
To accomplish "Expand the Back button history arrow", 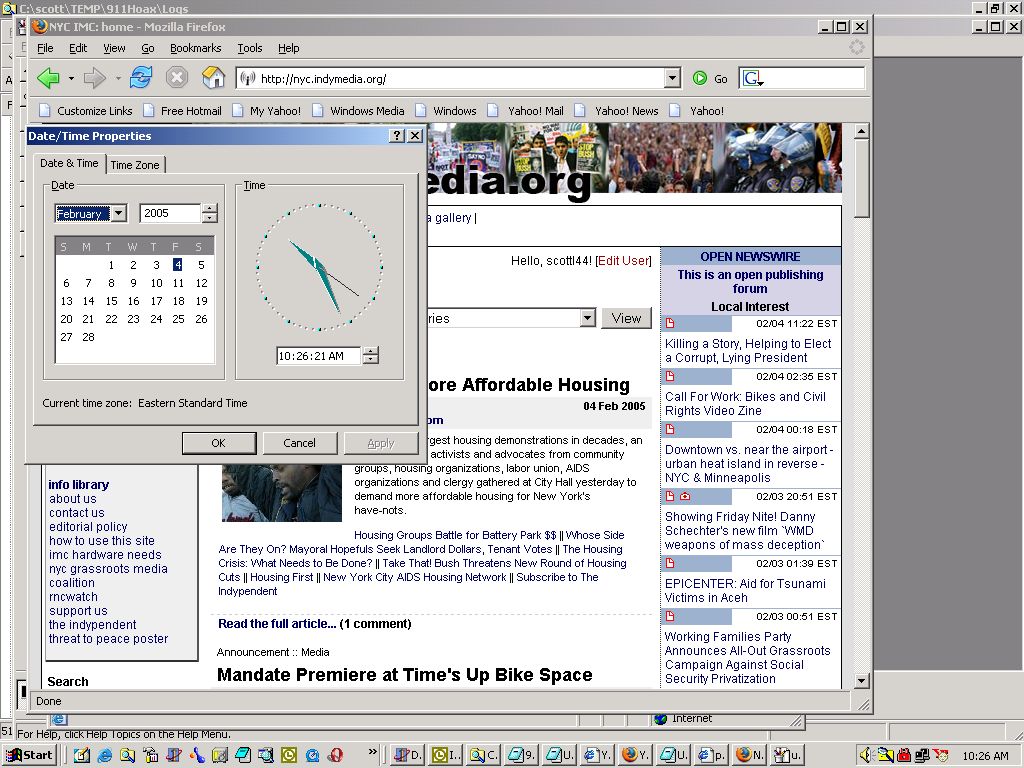I will 71,78.
